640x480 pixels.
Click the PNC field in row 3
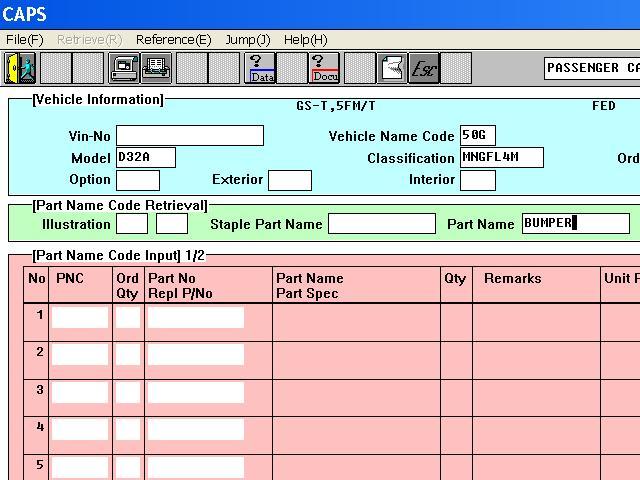(80, 392)
